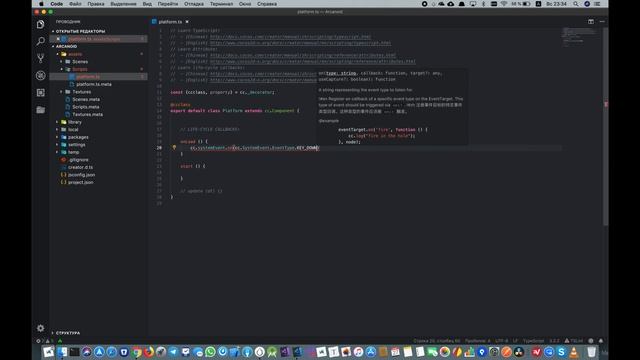This screenshot has height=360, width=640.
Task: Open VLC from the Dock
Action: point(574,352)
